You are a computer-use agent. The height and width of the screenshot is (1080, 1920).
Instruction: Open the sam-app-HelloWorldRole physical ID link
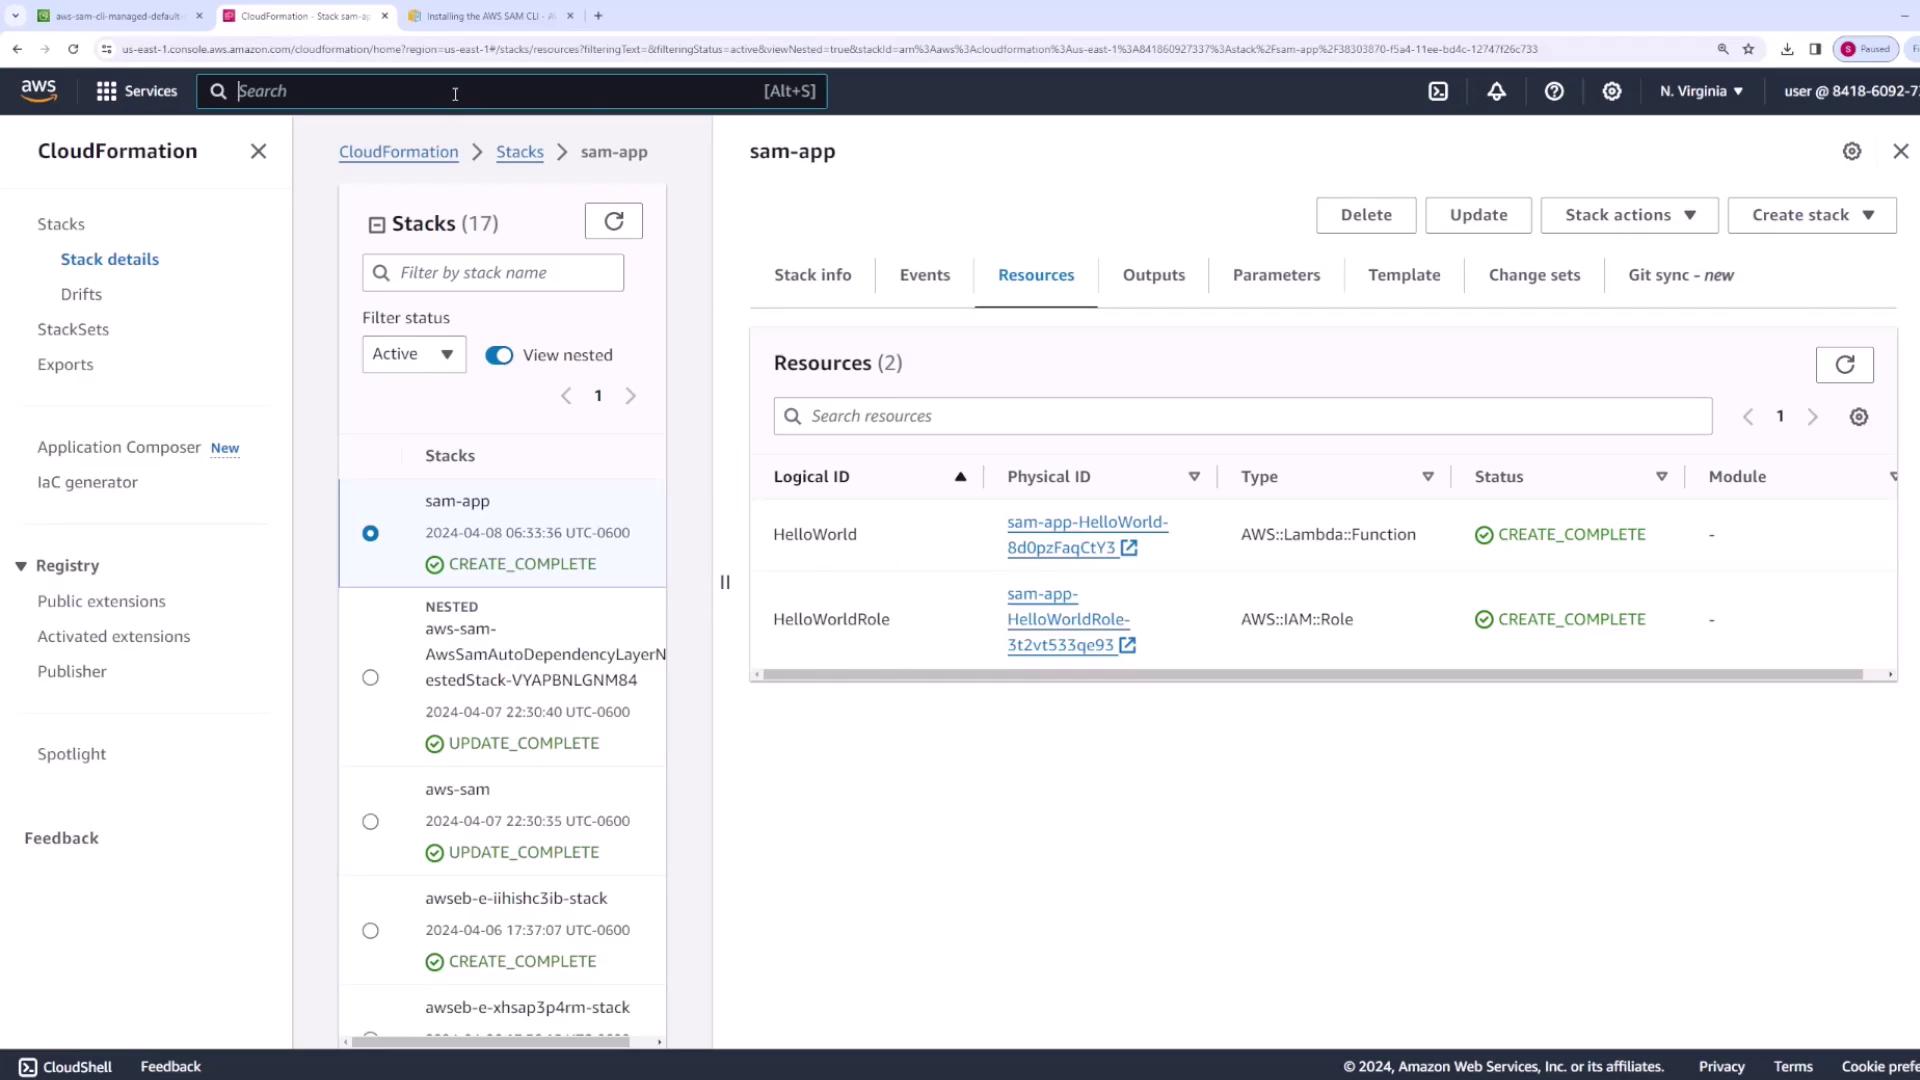(1067, 619)
